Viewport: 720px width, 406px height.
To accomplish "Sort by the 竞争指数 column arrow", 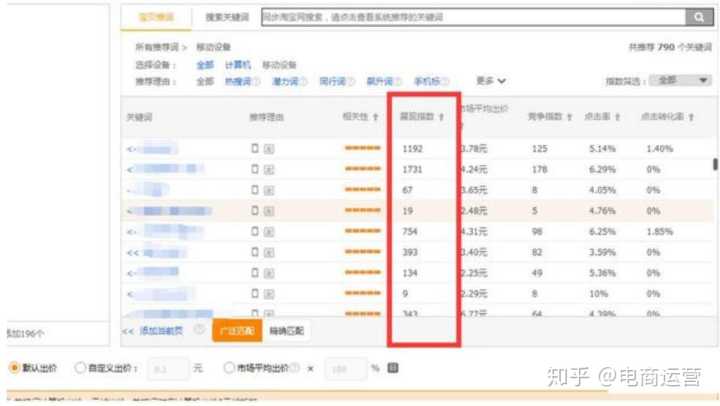I will click(x=570, y=117).
